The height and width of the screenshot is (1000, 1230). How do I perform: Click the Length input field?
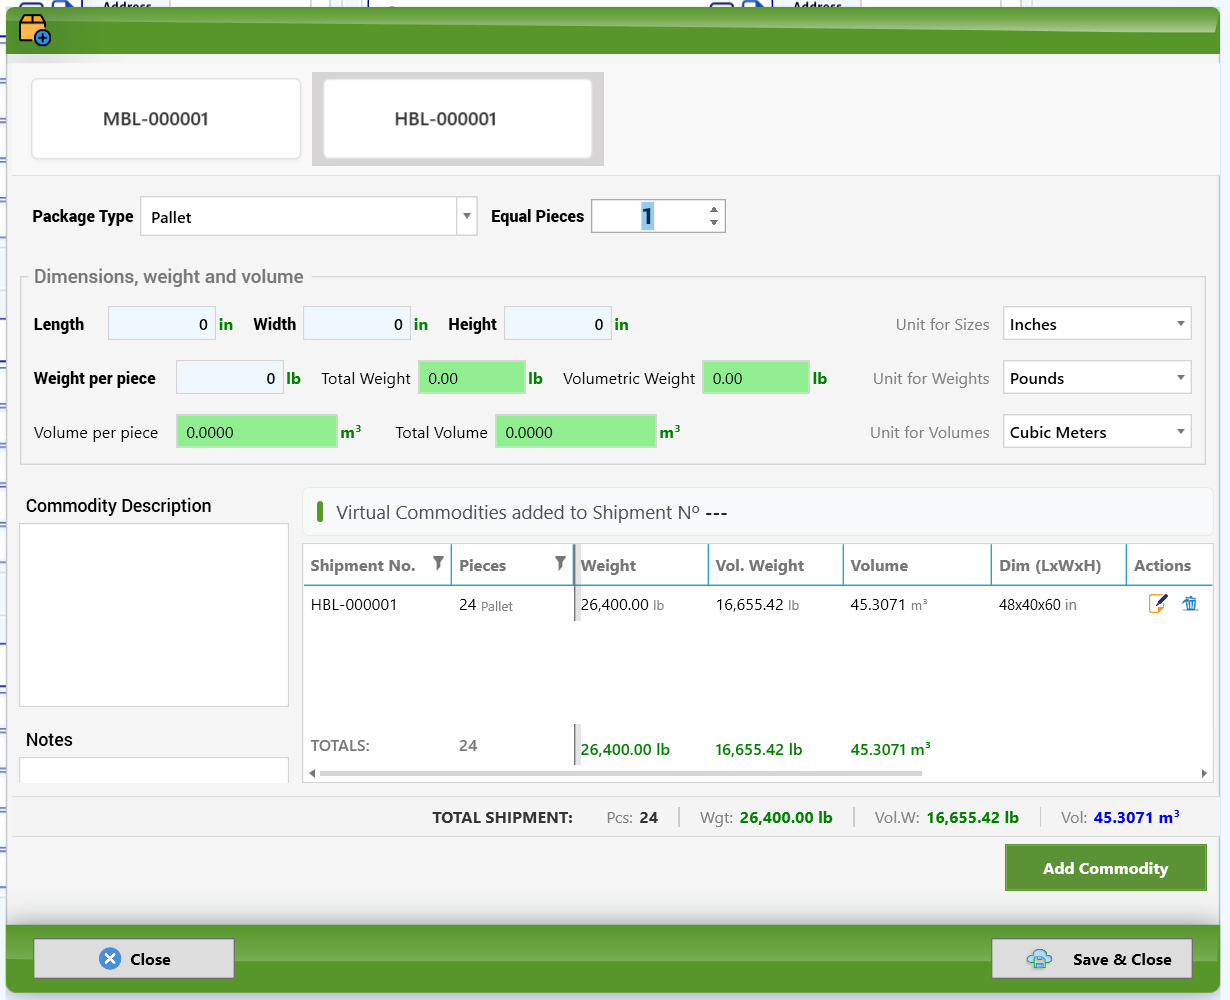coord(162,324)
